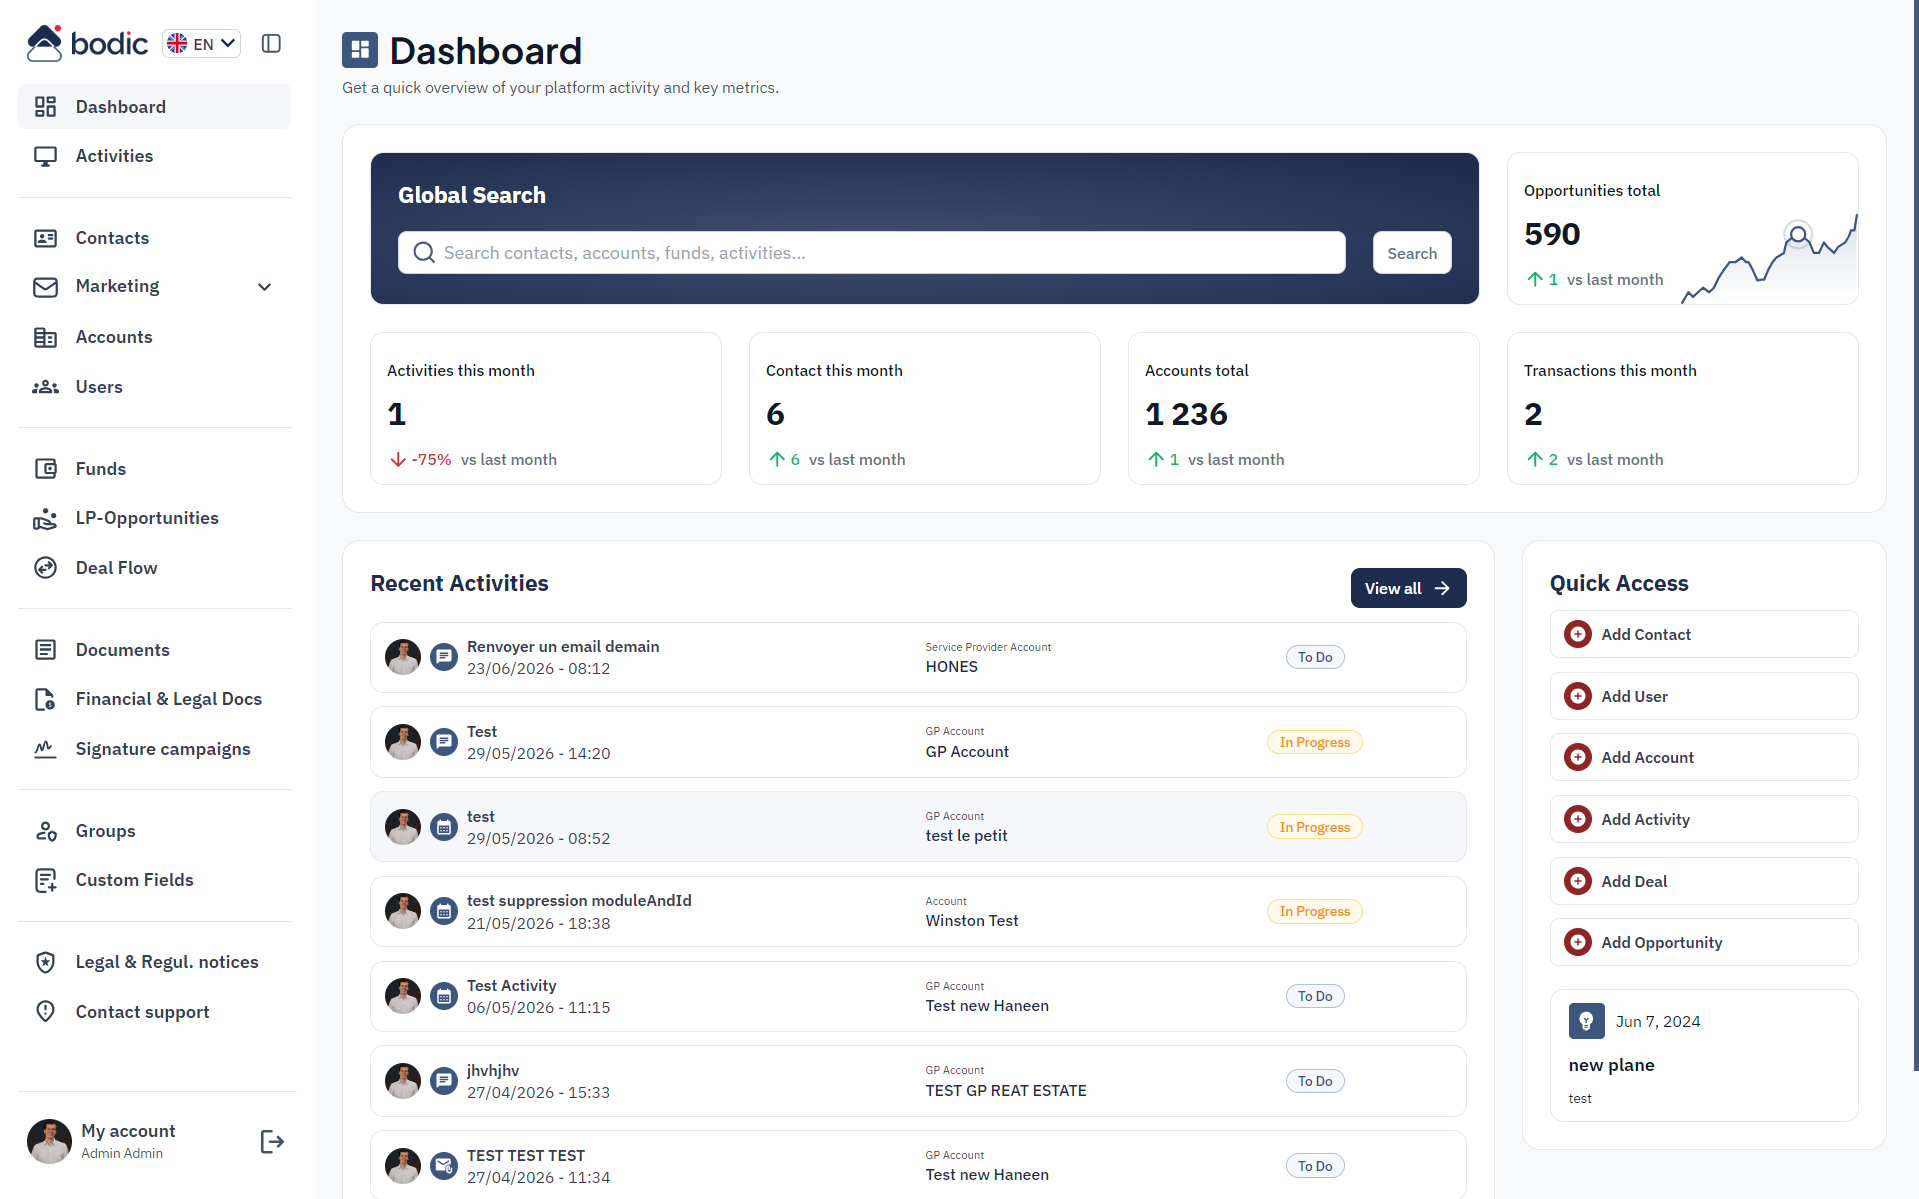Click Add User in Quick Access
1919x1199 pixels.
1704,696
